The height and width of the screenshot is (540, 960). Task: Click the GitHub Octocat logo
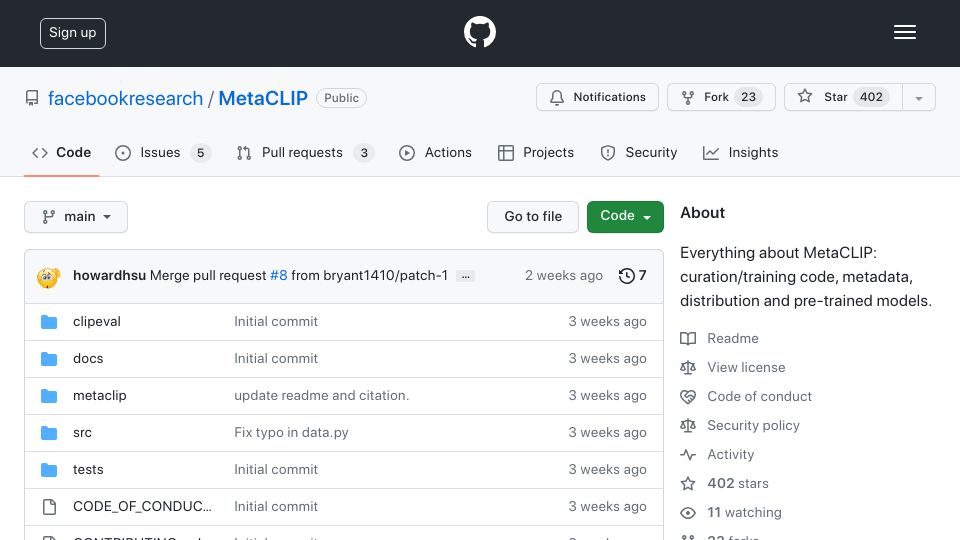coord(479,32)
